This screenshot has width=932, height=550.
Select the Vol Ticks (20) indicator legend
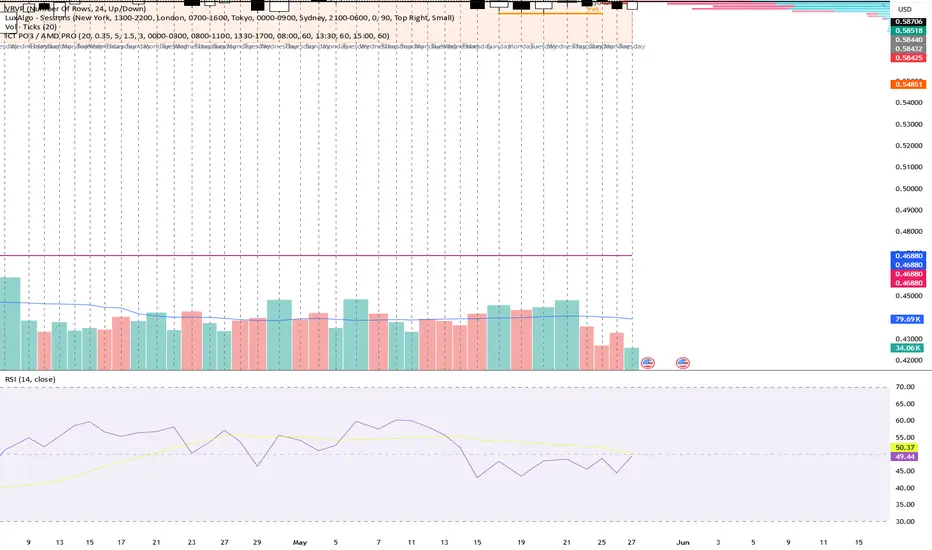(31, 27)
